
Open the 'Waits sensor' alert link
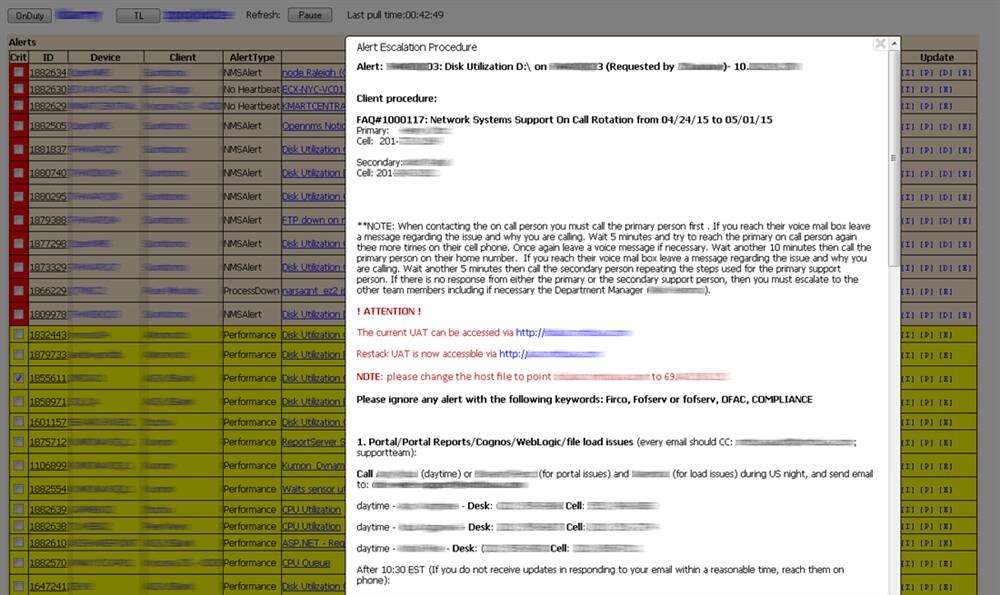click(x=313, y=489)
